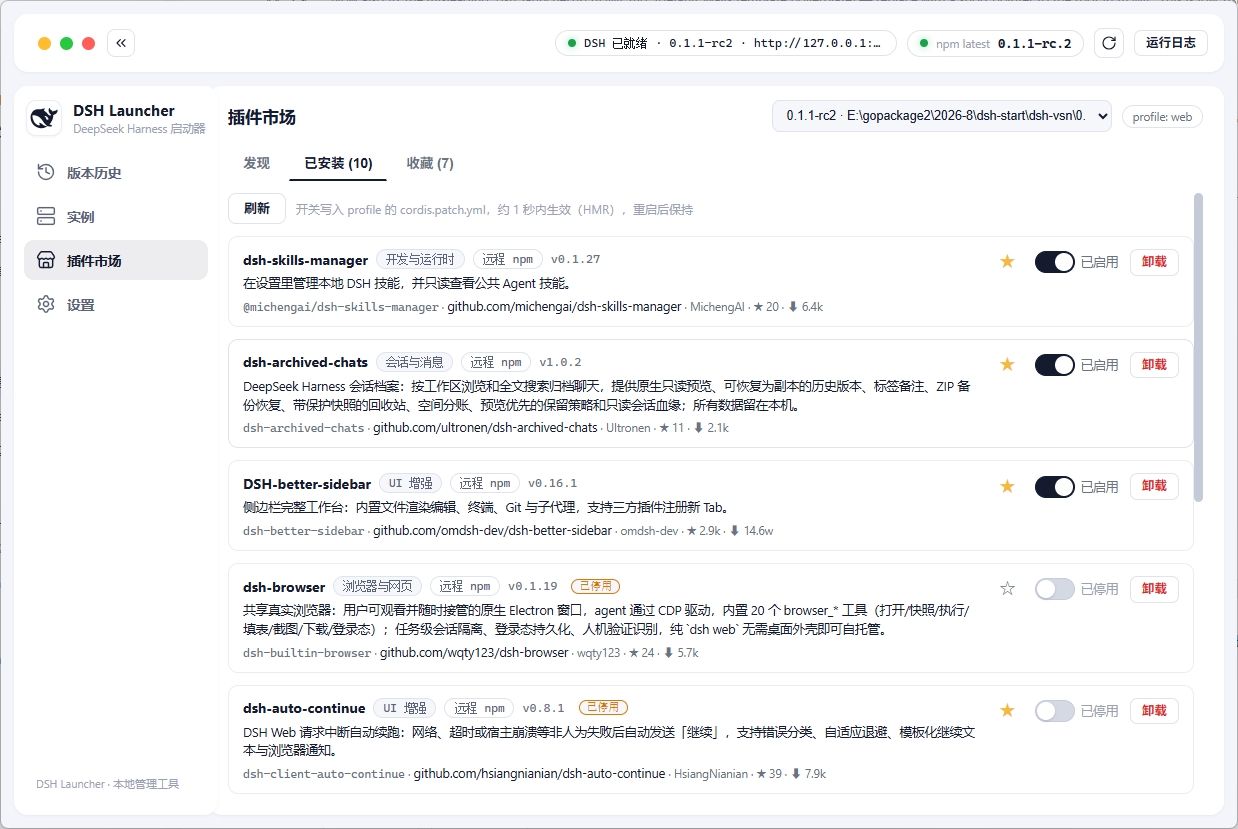Click version text v0.8.1
Viewport: 1238px width, 829px height.
point(543,708)
